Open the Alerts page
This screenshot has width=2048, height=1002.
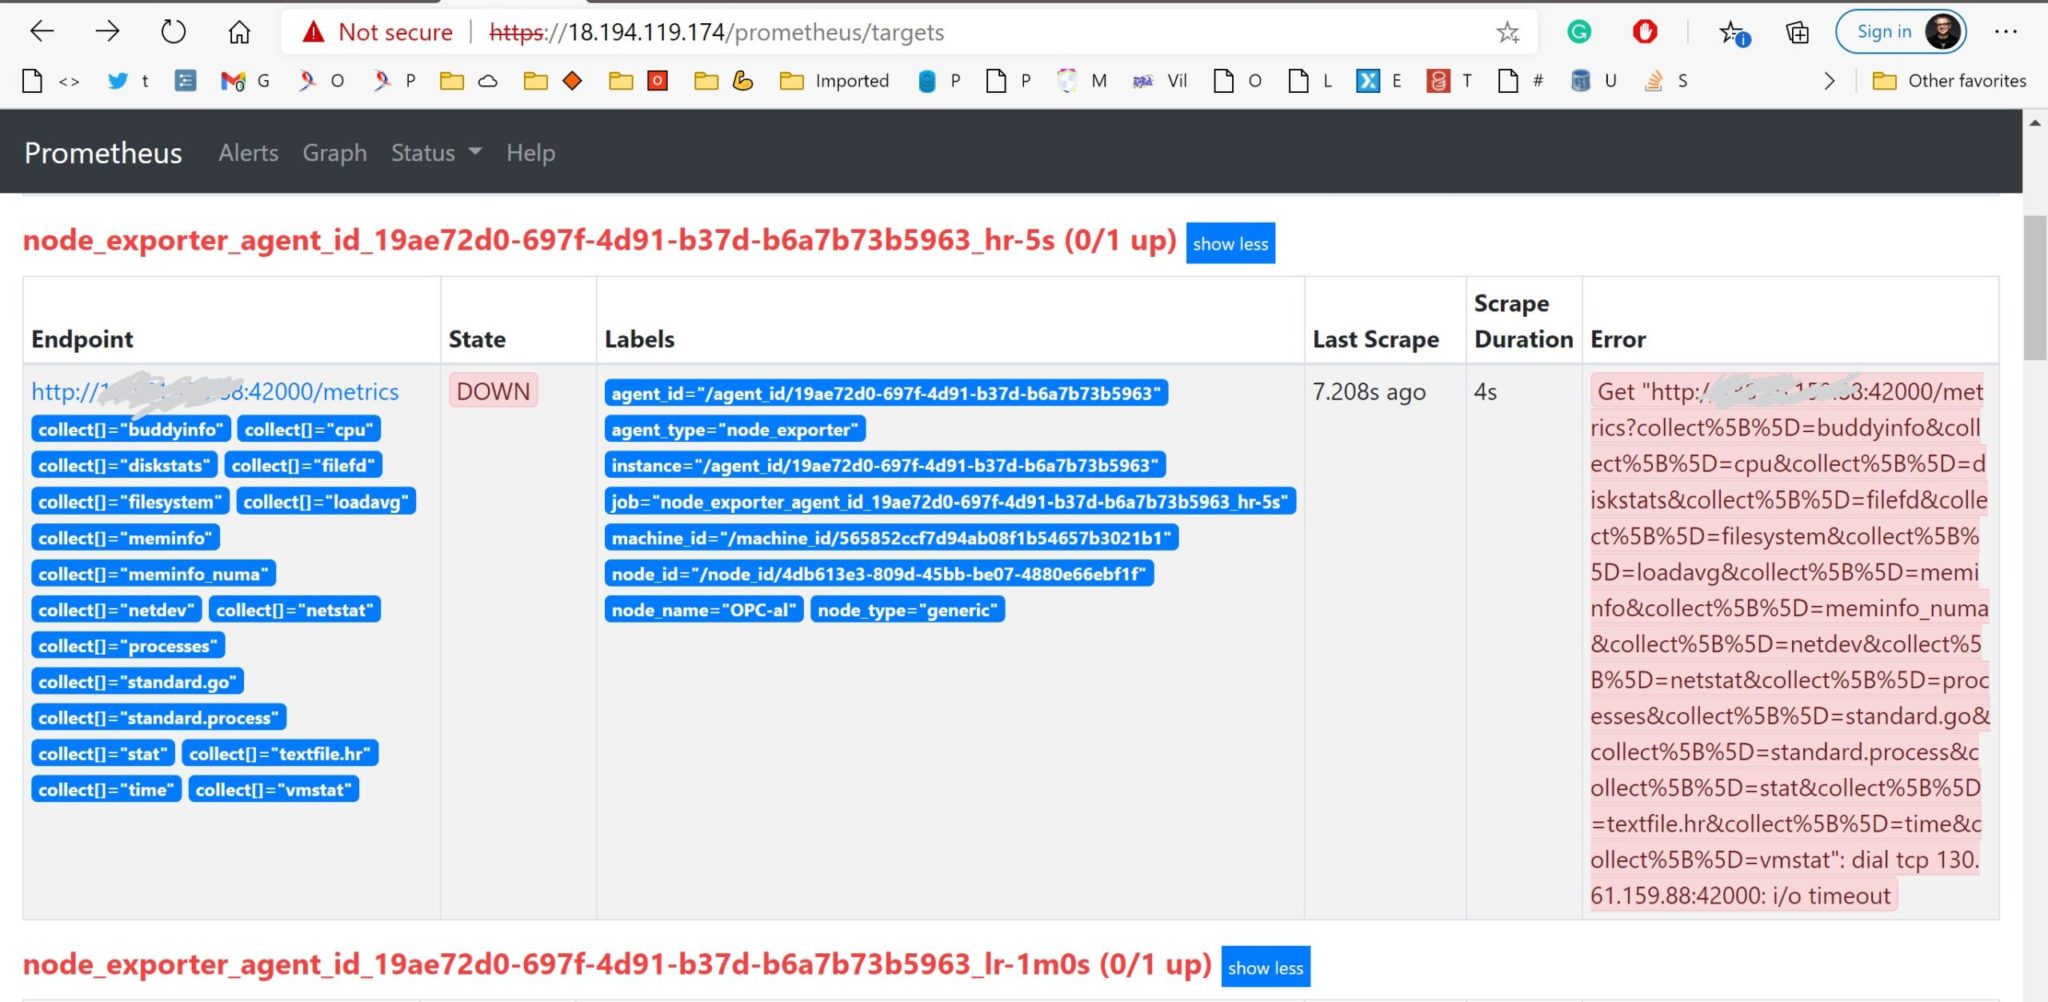[x=248, y=153]
